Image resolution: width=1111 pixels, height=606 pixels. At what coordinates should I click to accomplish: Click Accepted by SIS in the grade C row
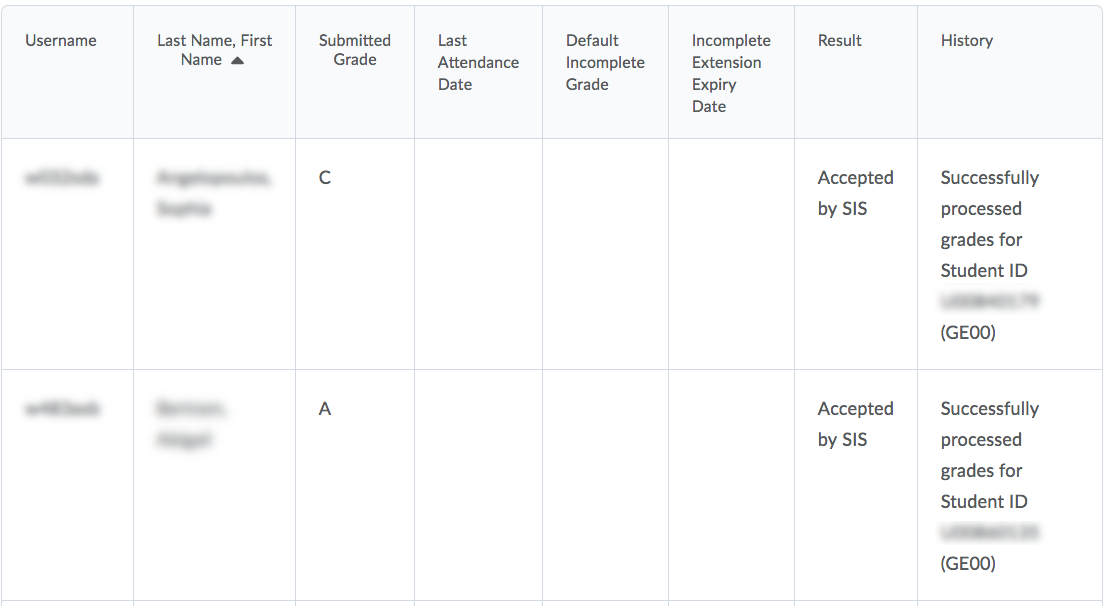(x=855, y=193)
